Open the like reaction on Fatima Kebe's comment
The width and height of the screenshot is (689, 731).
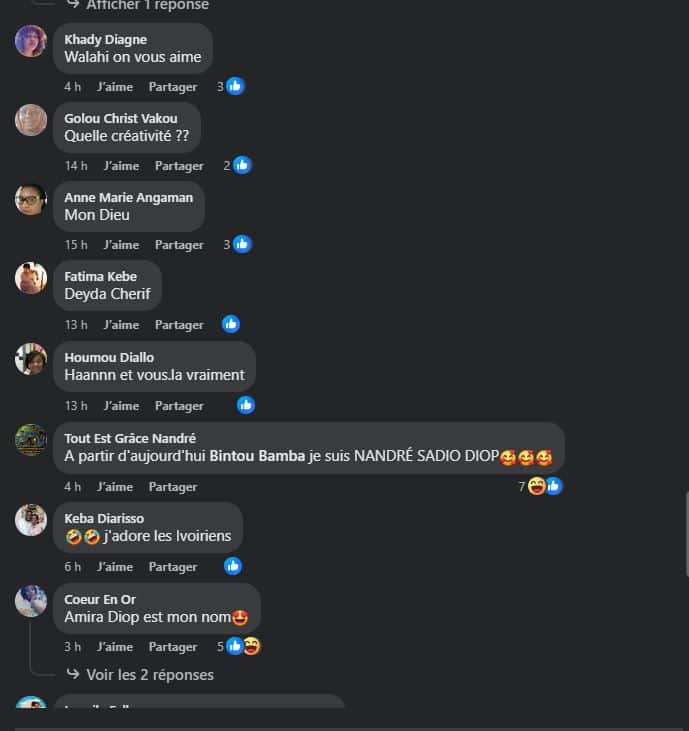click(x=231, y=324)
